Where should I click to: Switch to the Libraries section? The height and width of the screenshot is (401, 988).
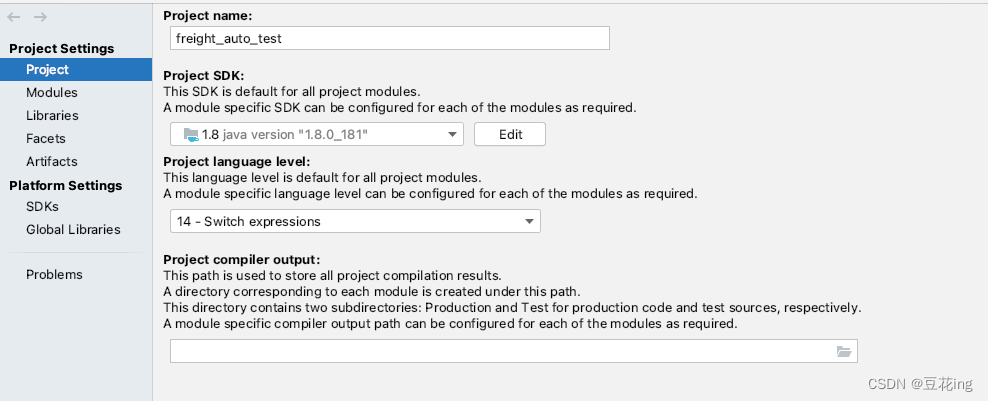click(52, 115)
